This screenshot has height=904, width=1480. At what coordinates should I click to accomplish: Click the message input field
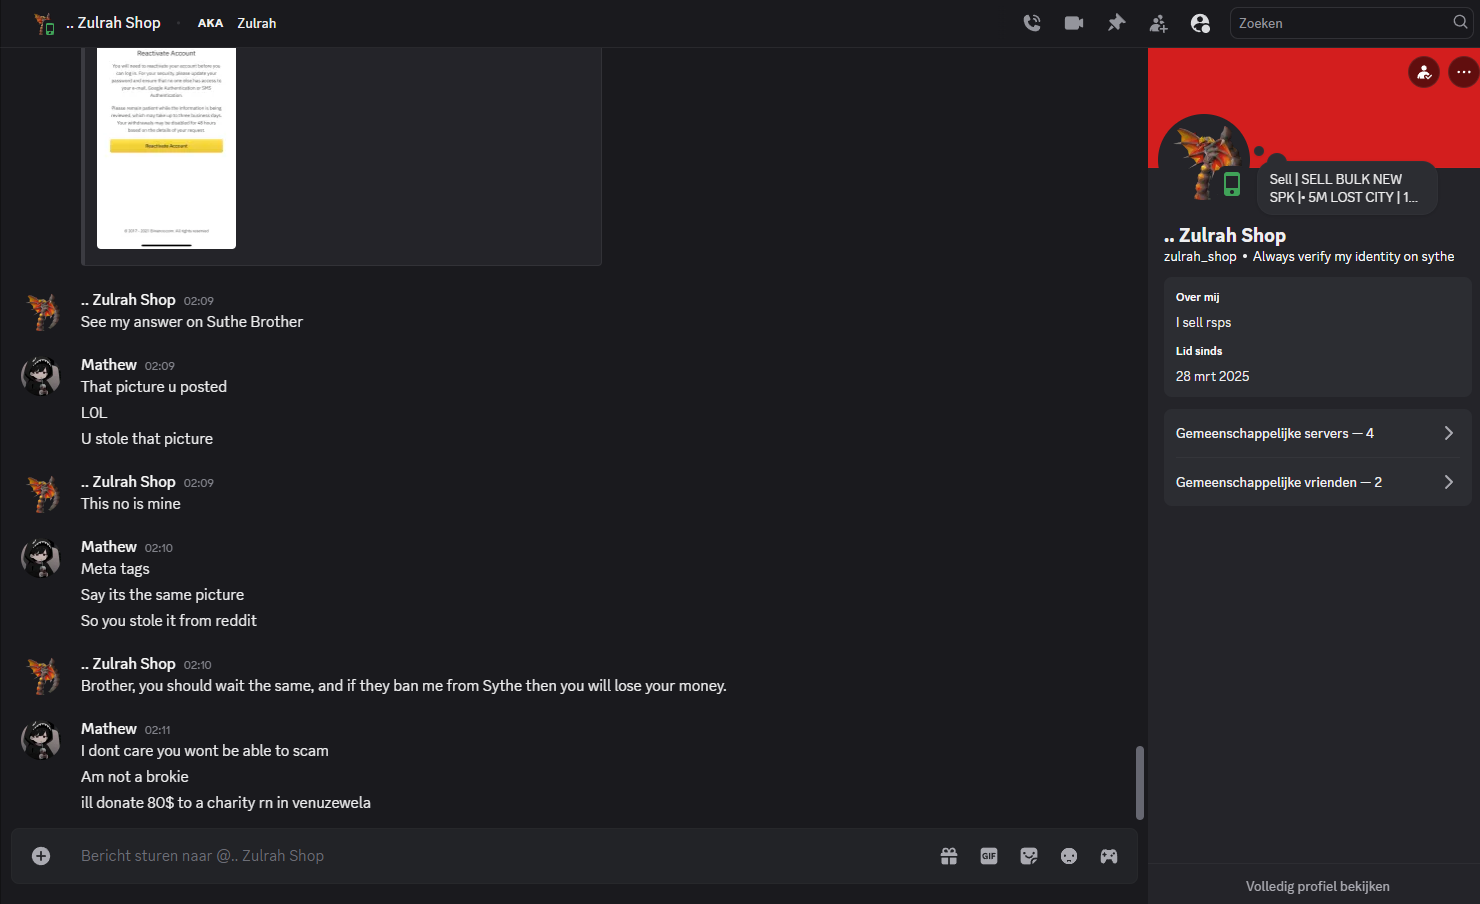click(500, 856)
